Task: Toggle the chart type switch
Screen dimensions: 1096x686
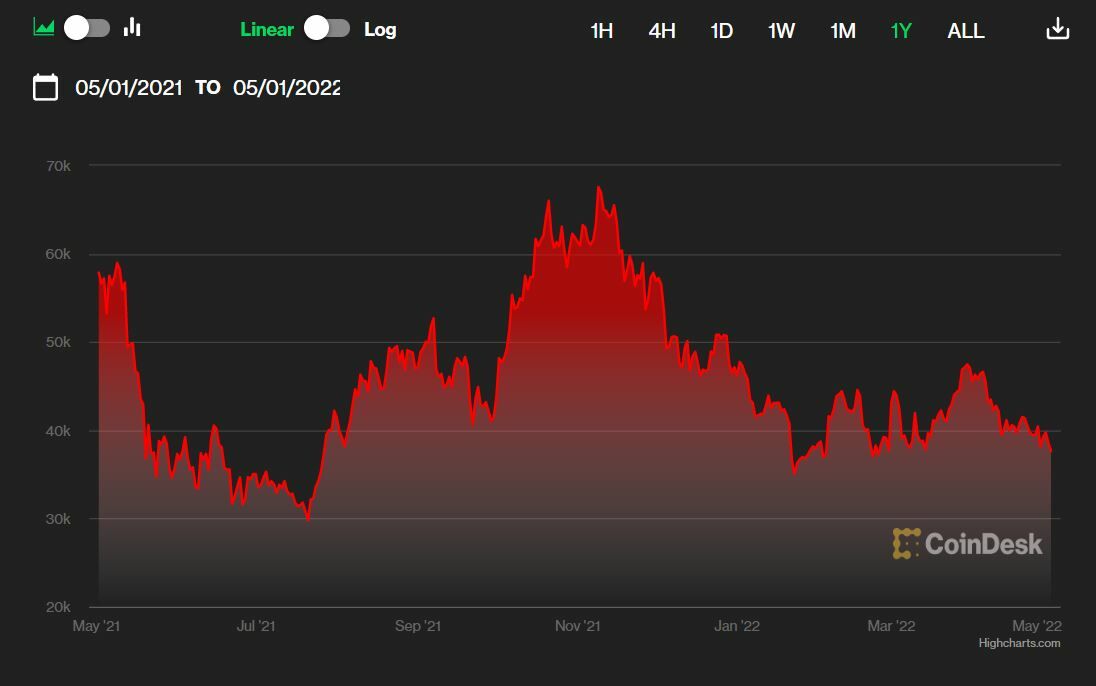Action: coord(87,28)
